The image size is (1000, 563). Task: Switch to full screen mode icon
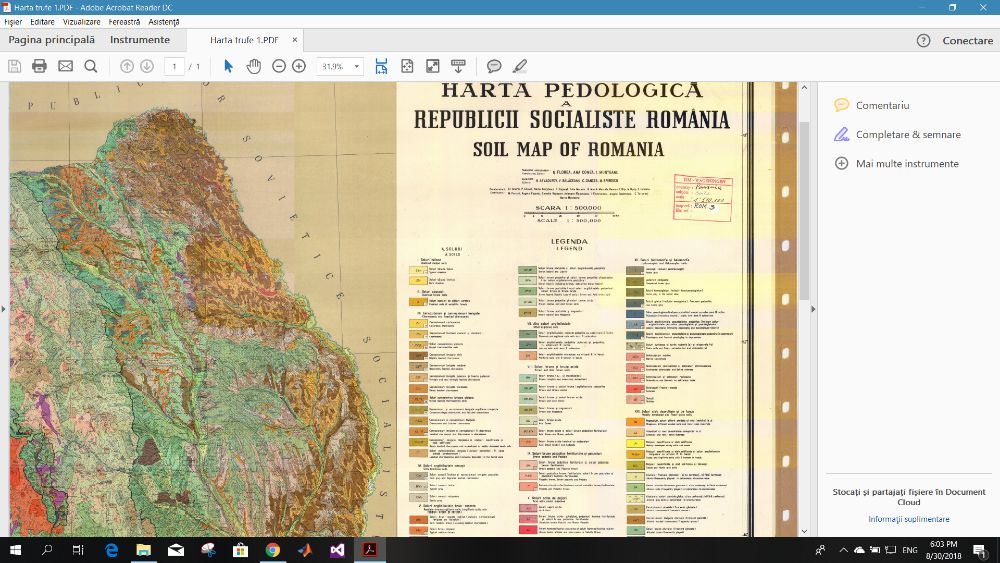tap(432, 66)
